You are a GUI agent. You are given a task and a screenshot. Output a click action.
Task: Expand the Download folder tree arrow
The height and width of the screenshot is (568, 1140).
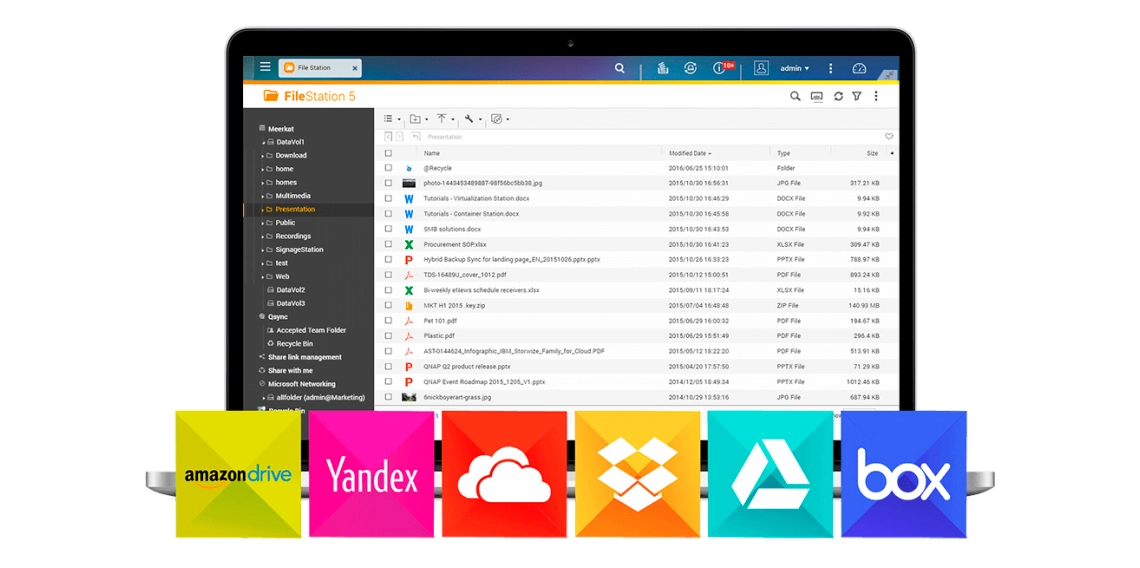click(262, 156)
